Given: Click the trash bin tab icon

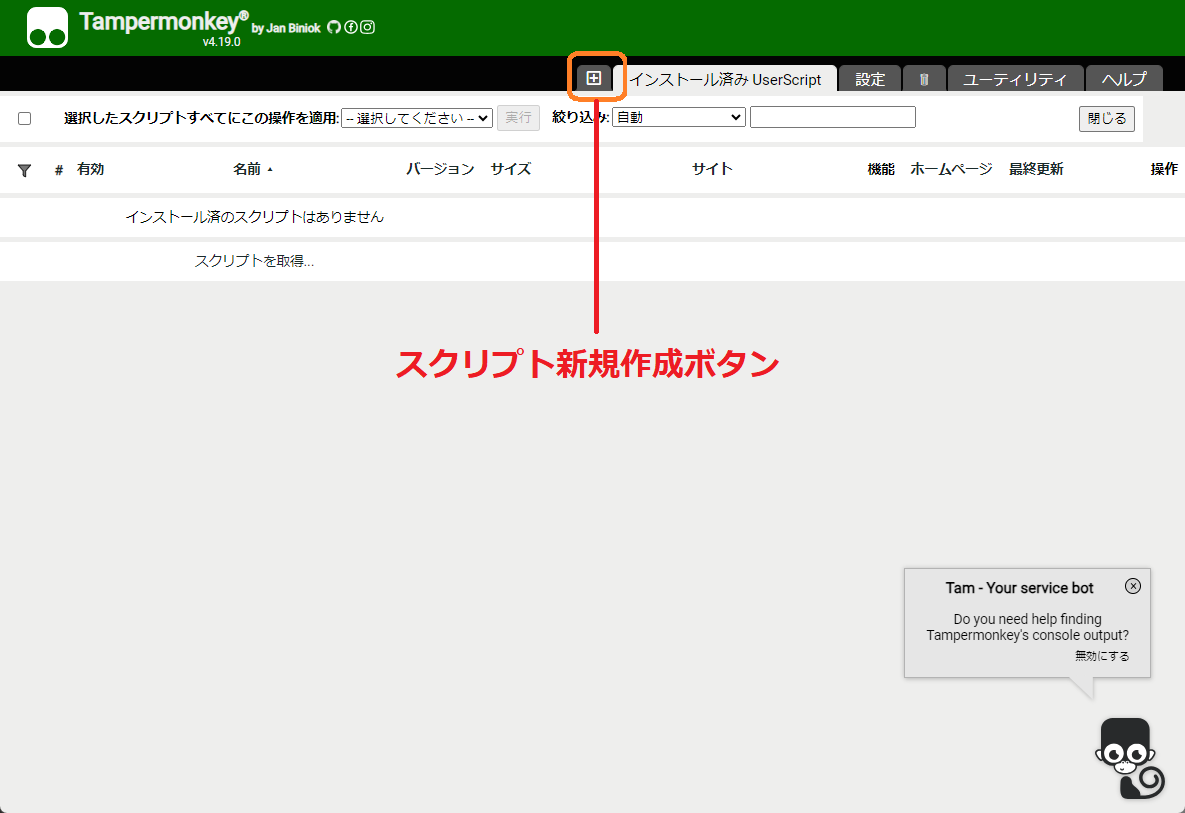Looking at the screenshot, I should 924,78.
